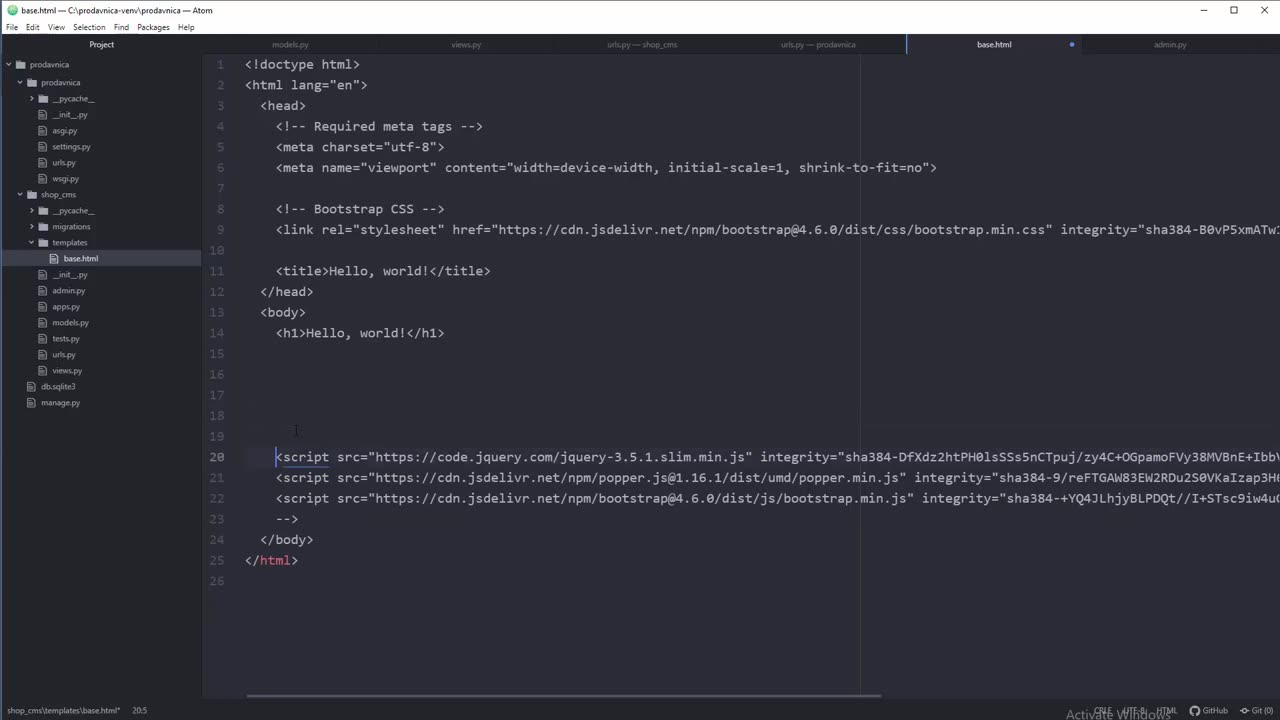Click HTML grammar selector in status bar
Viewport: 1280px width, 720px height.
1166,711
